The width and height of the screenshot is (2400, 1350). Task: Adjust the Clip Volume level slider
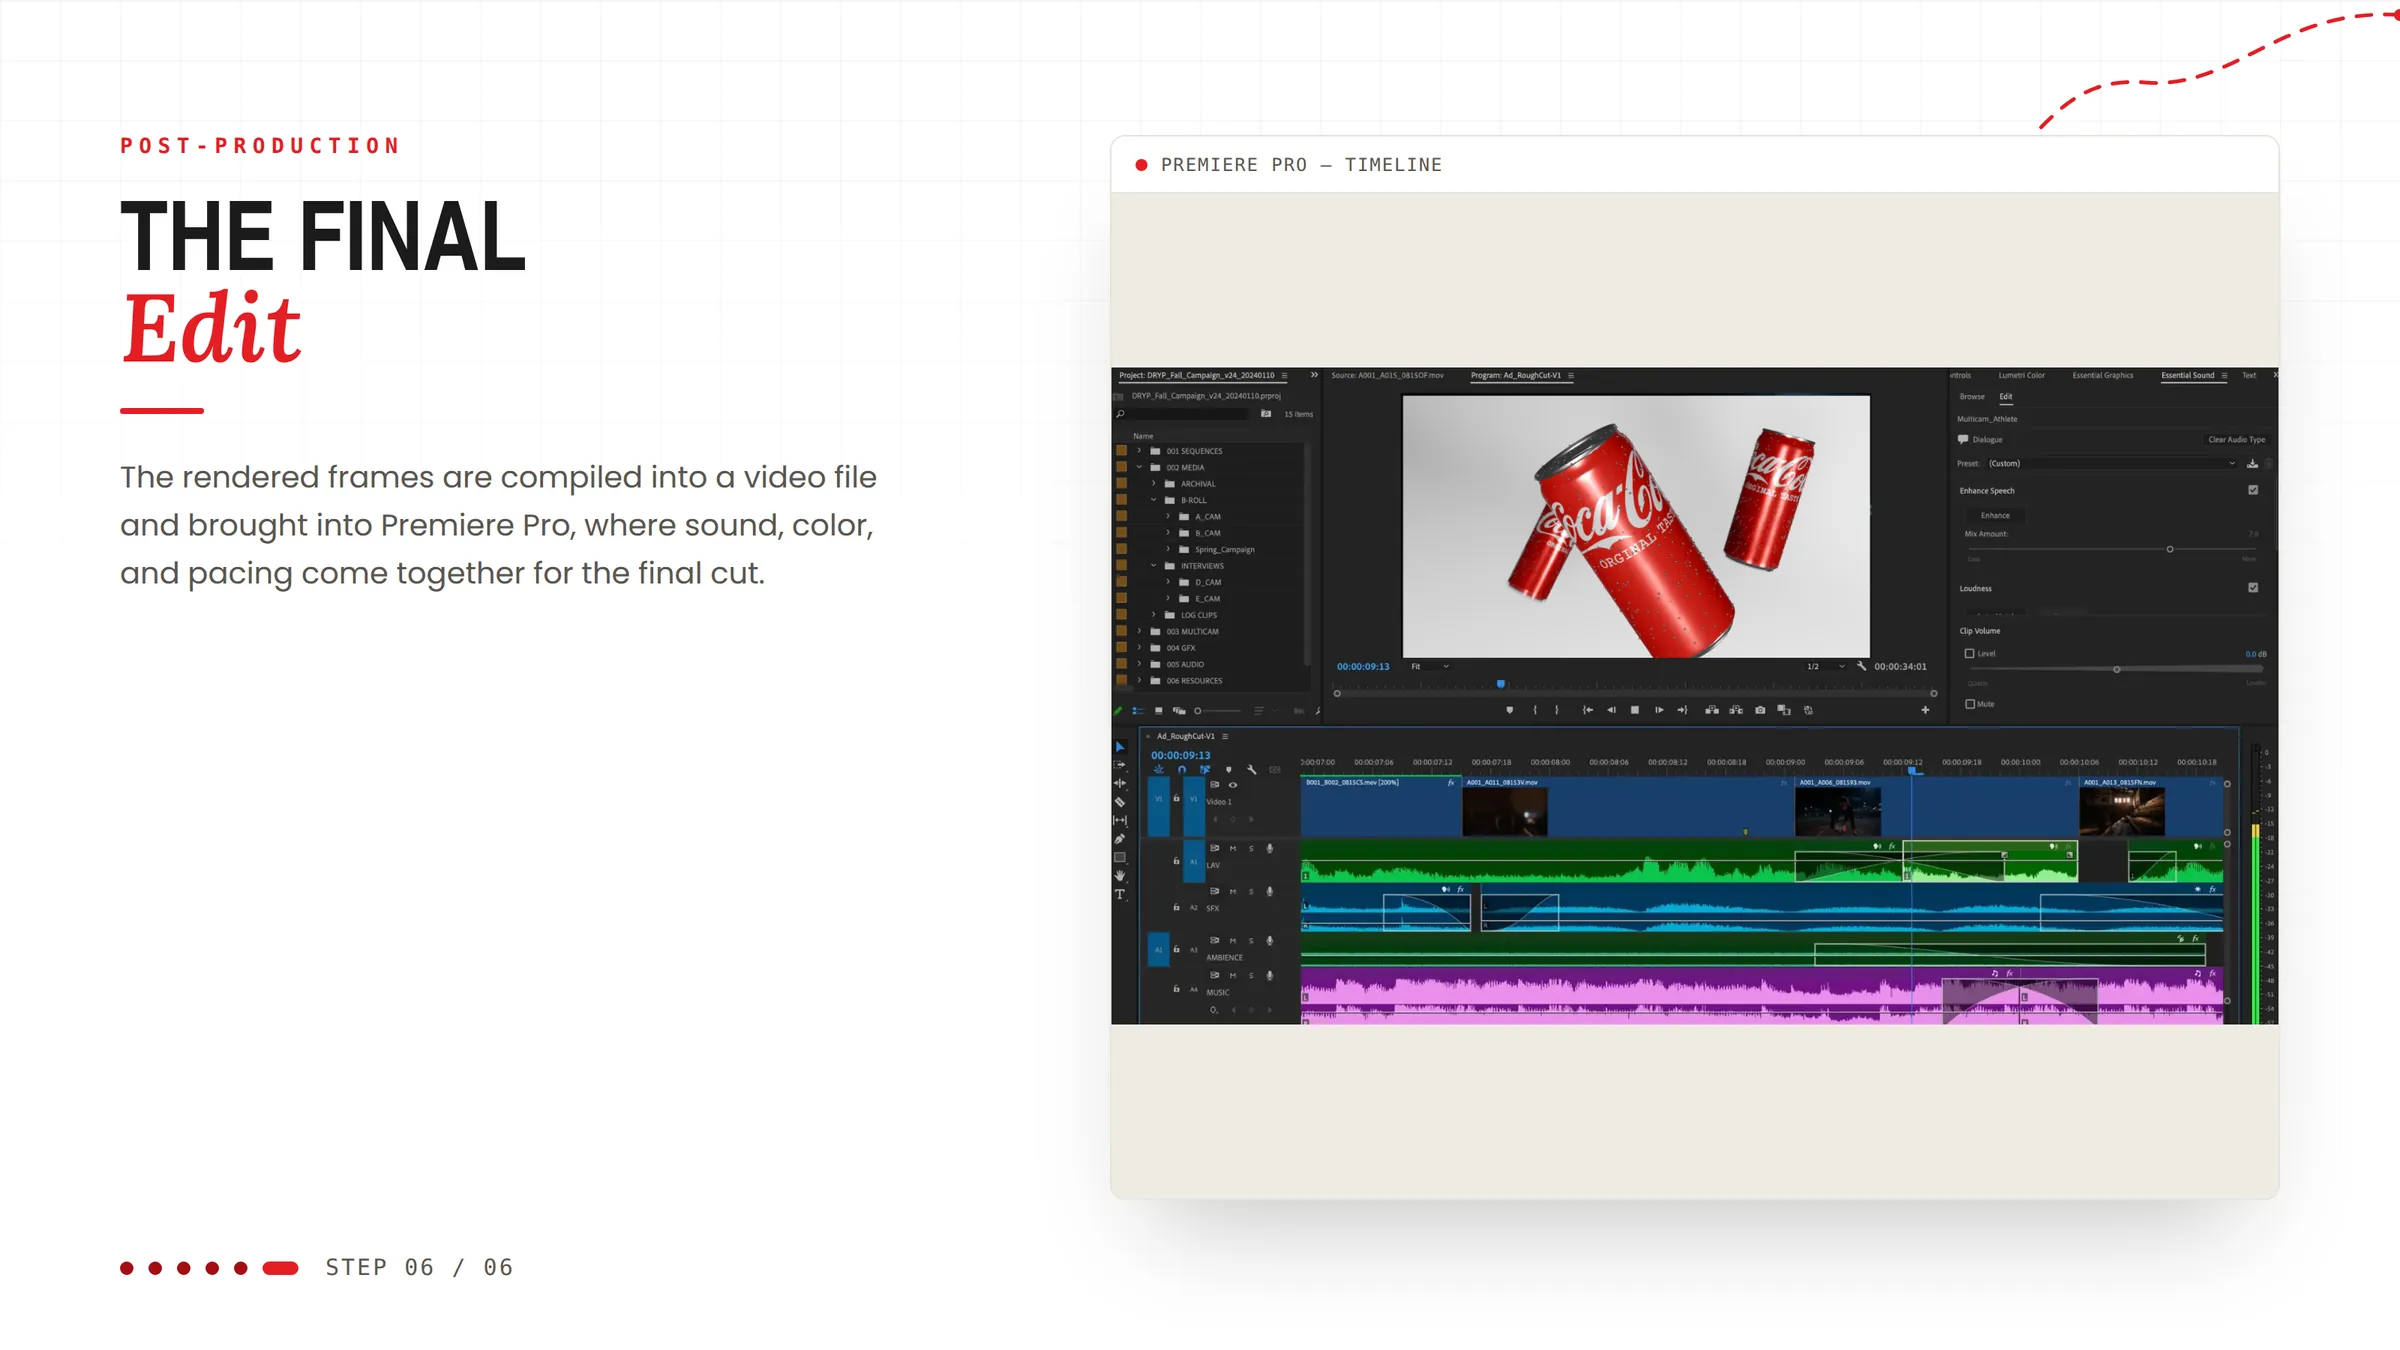[x=2117, y=669]
